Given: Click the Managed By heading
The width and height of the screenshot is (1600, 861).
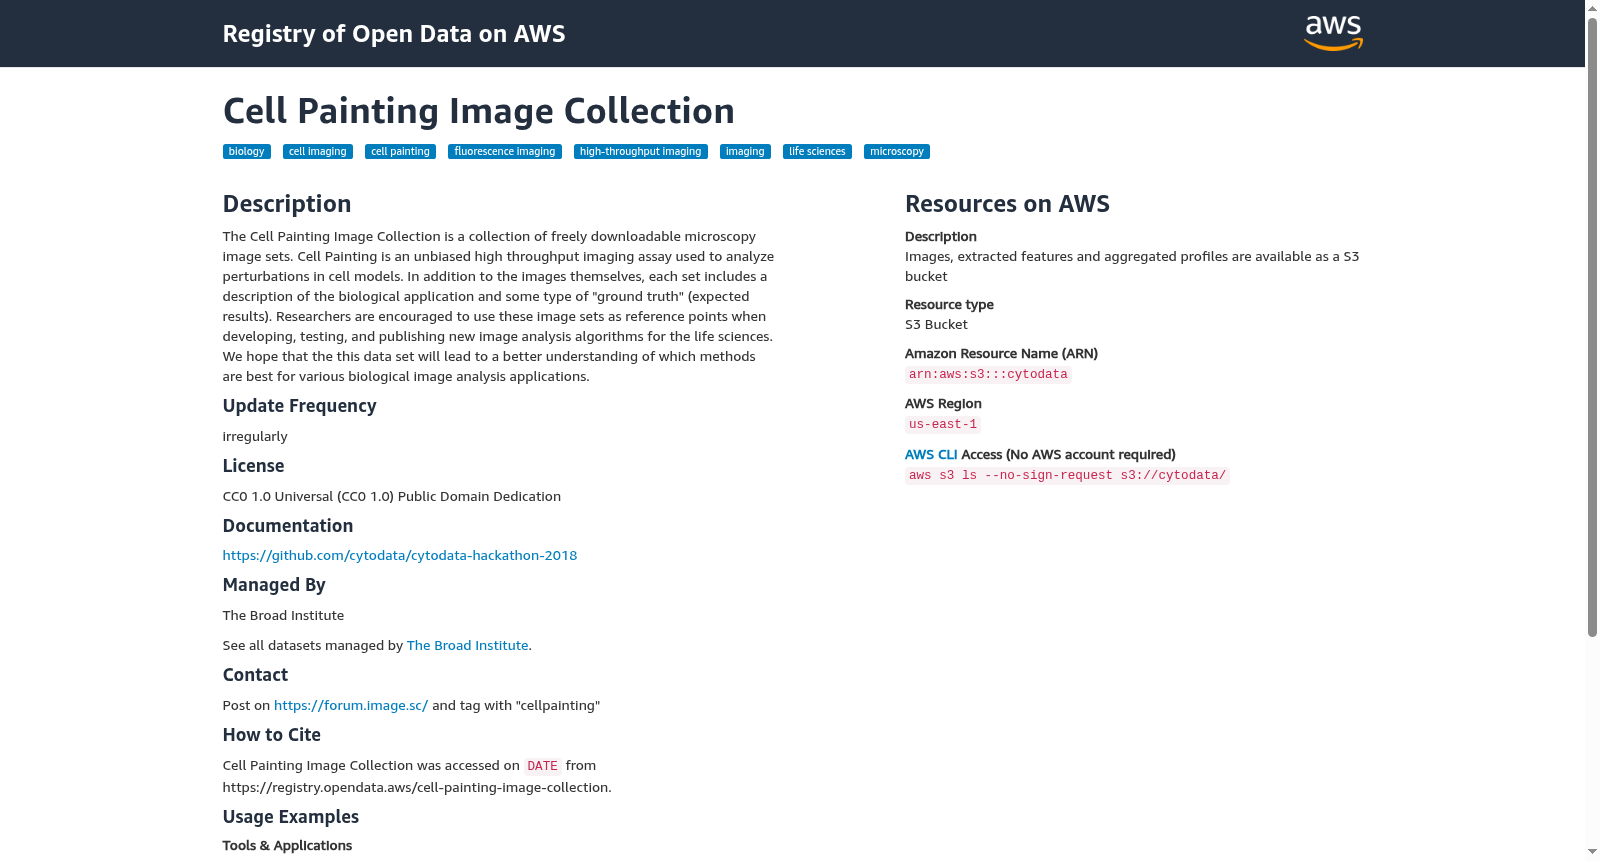Looking at the screenshot, I should (274, 585).
